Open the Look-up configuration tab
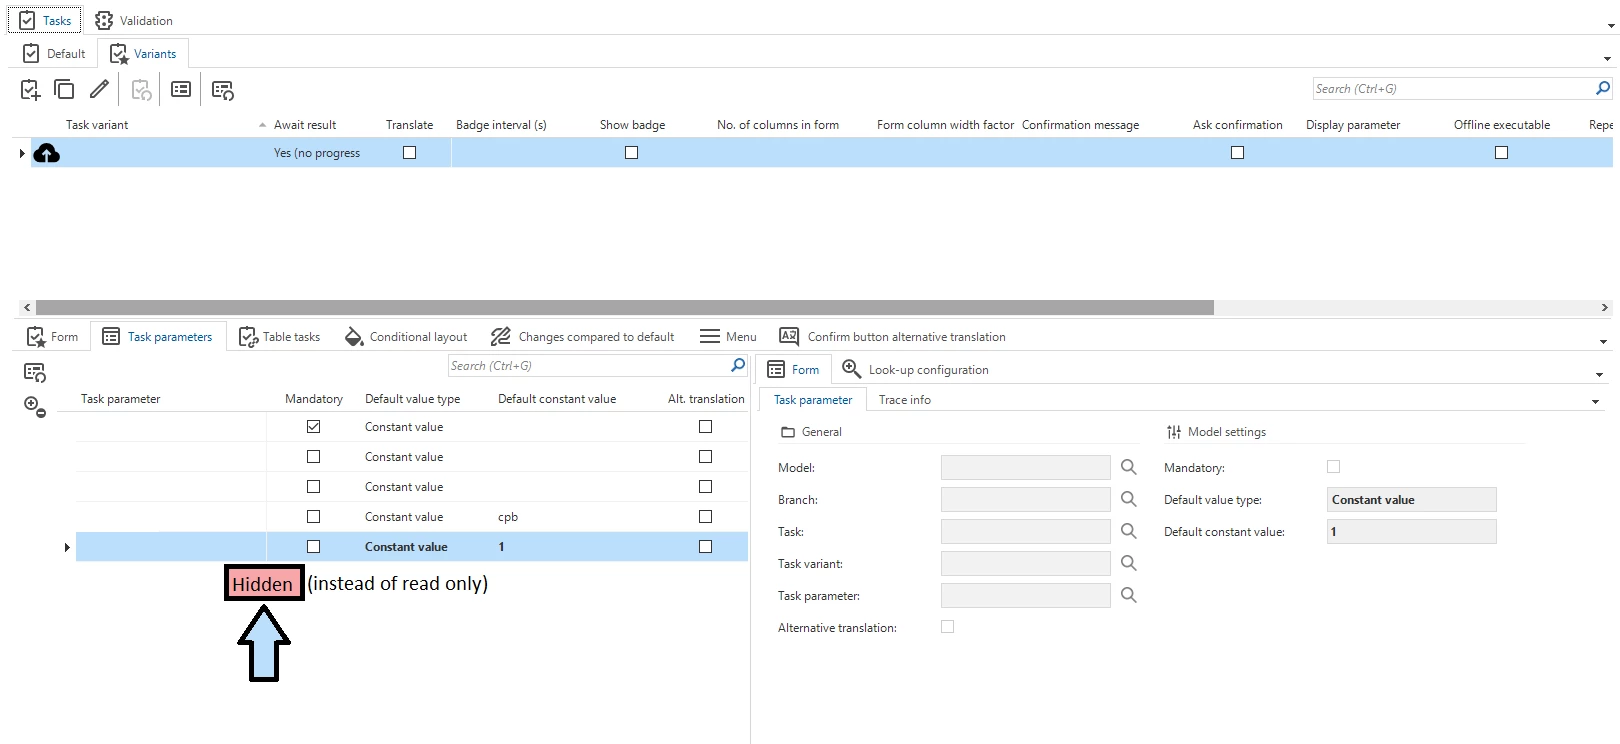The width and height of the screenshot is (1620, 744). (916, 370)
